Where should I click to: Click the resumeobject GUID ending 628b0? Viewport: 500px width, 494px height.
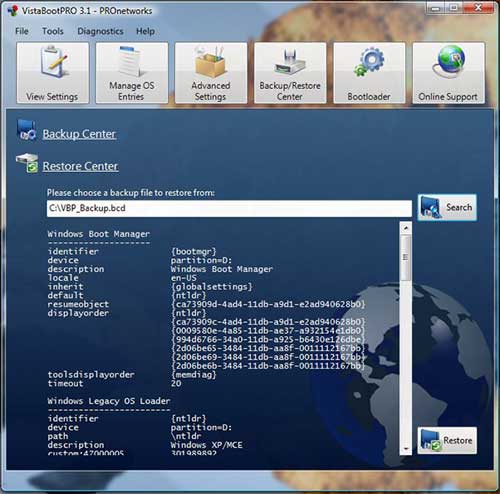(268, 304)
